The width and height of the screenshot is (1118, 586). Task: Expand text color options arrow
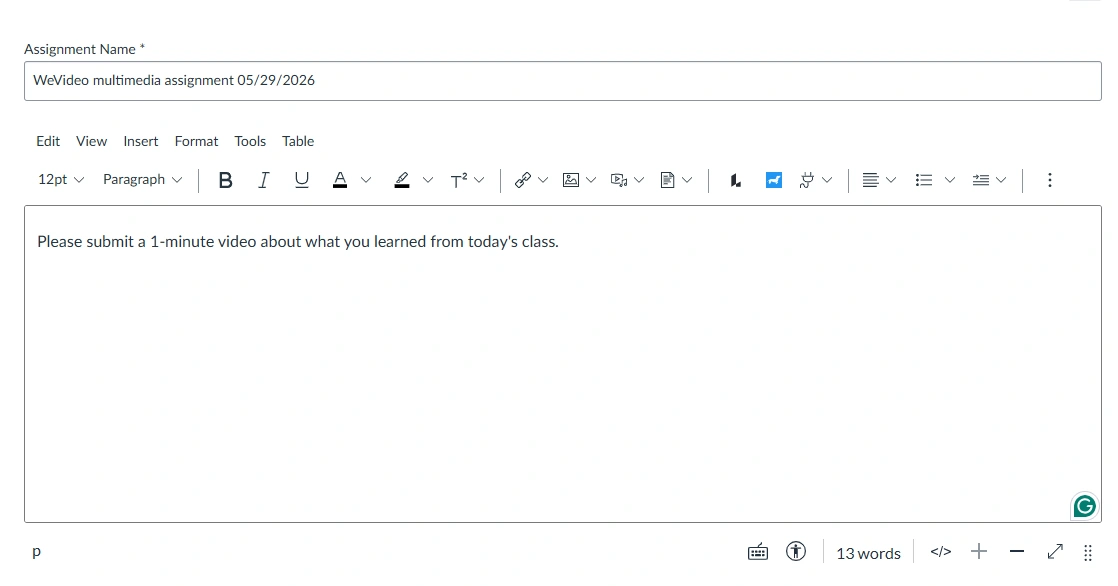tap(366, 180)
